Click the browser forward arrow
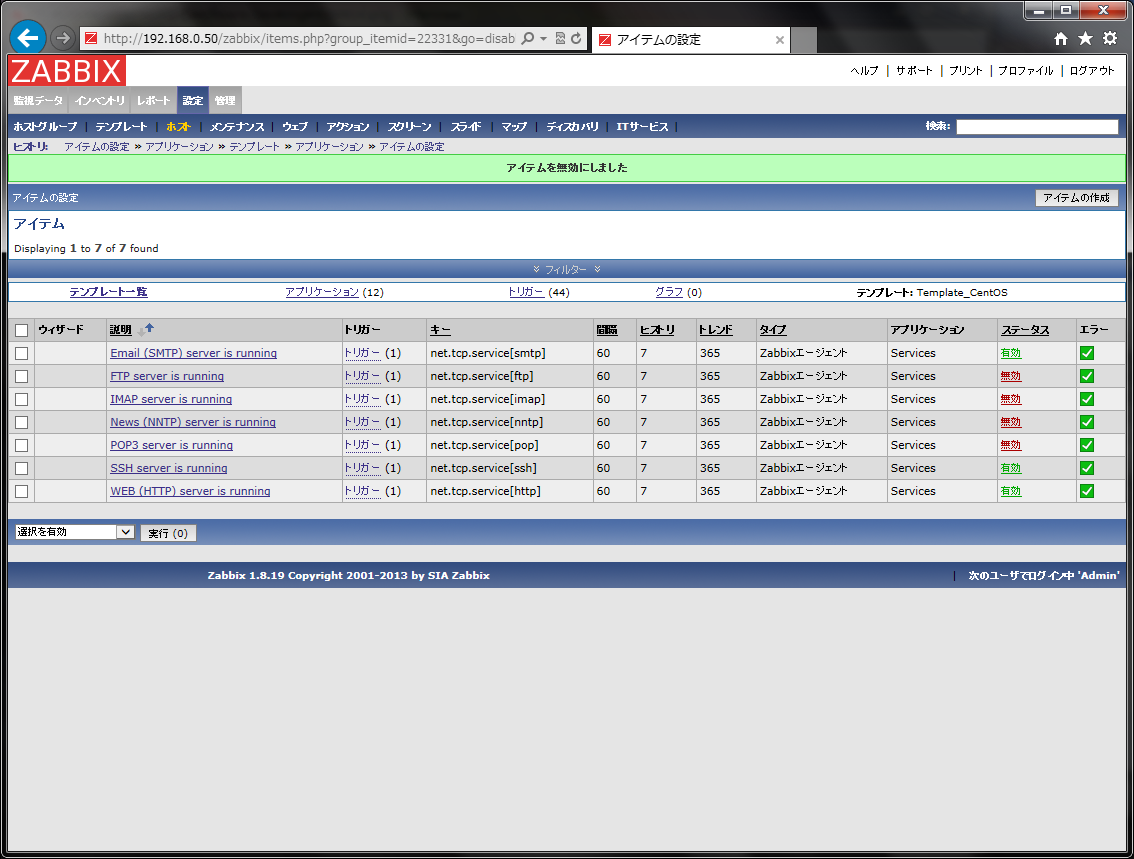The image size is (1134, 859). (x=63, y=38)
